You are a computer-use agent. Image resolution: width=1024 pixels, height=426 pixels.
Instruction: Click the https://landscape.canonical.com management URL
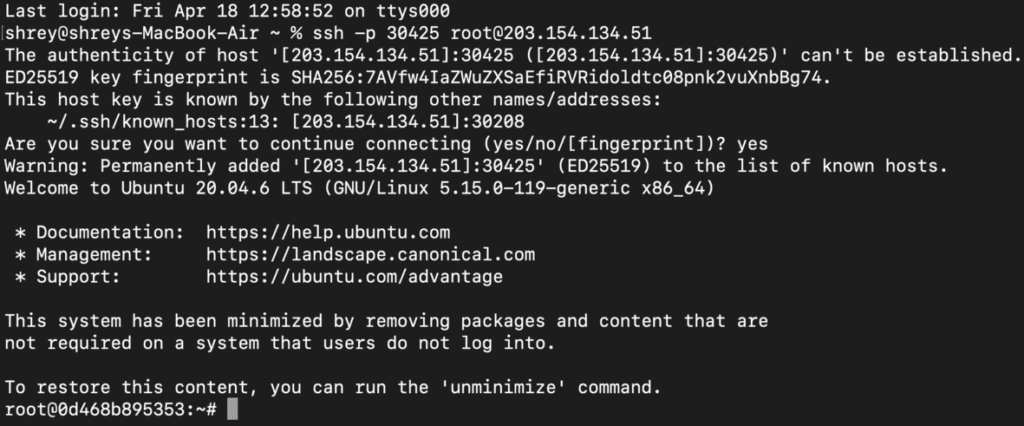tap(370, 255)
